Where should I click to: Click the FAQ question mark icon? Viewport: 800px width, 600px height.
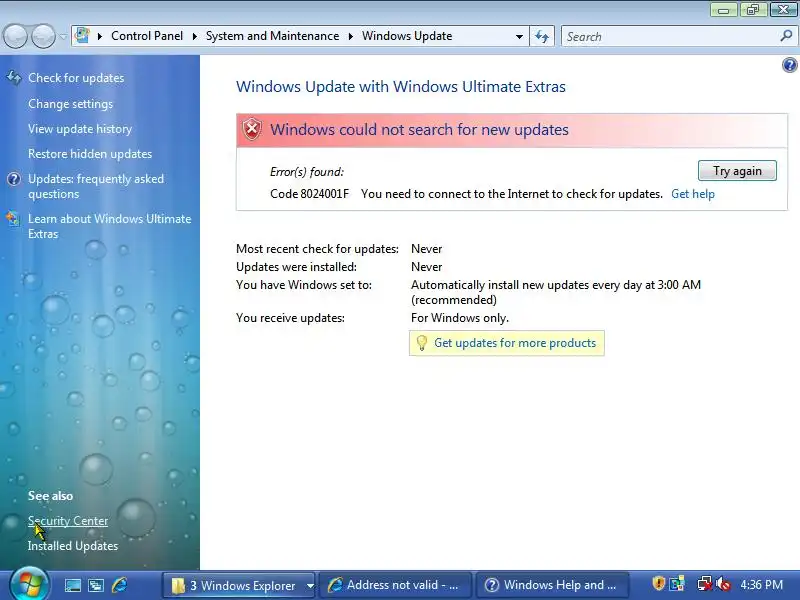click(x=14, y=179)
